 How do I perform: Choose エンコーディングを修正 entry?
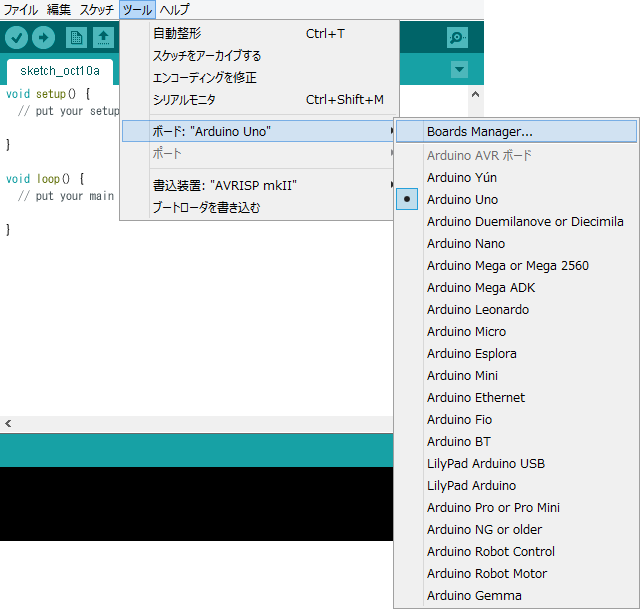[258, 78]
